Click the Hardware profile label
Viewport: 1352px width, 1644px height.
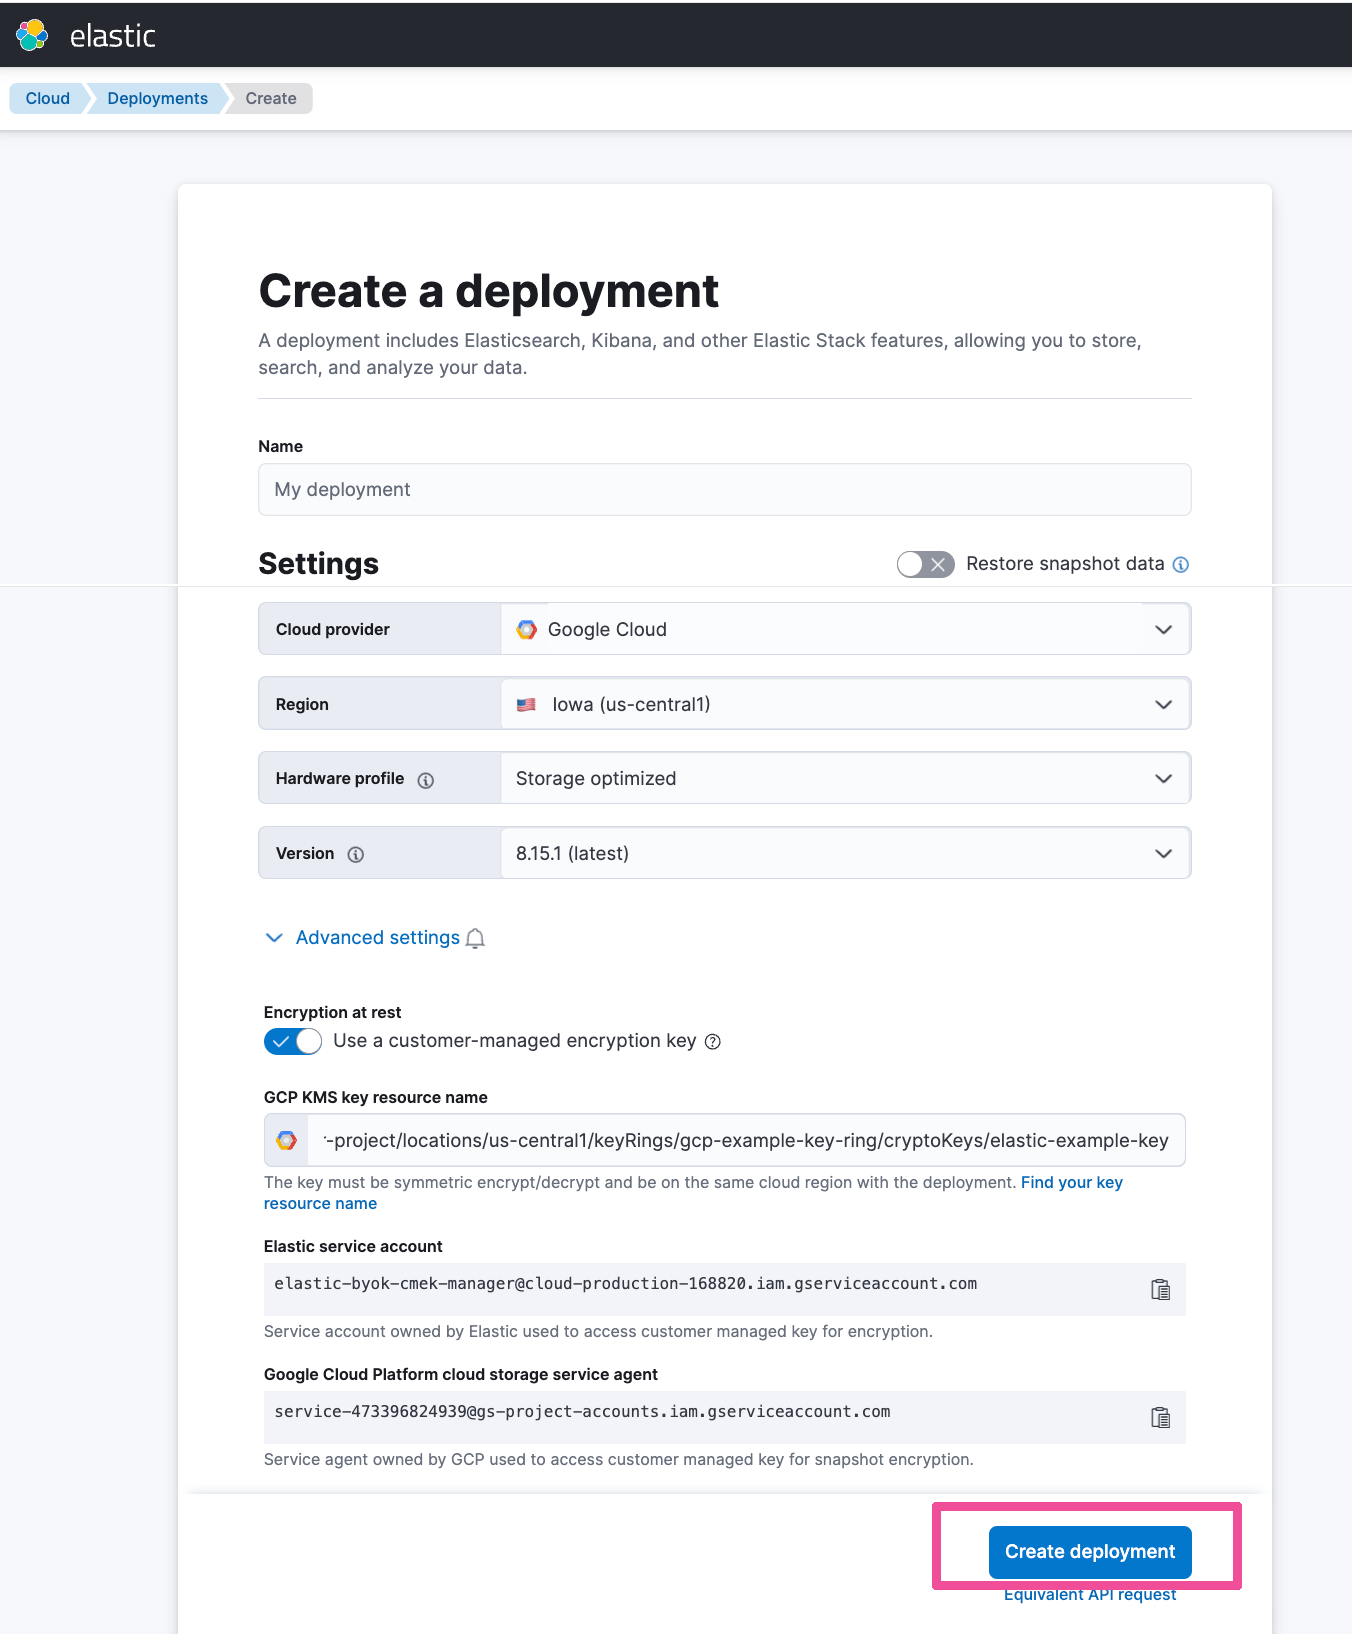coord(340,779)
